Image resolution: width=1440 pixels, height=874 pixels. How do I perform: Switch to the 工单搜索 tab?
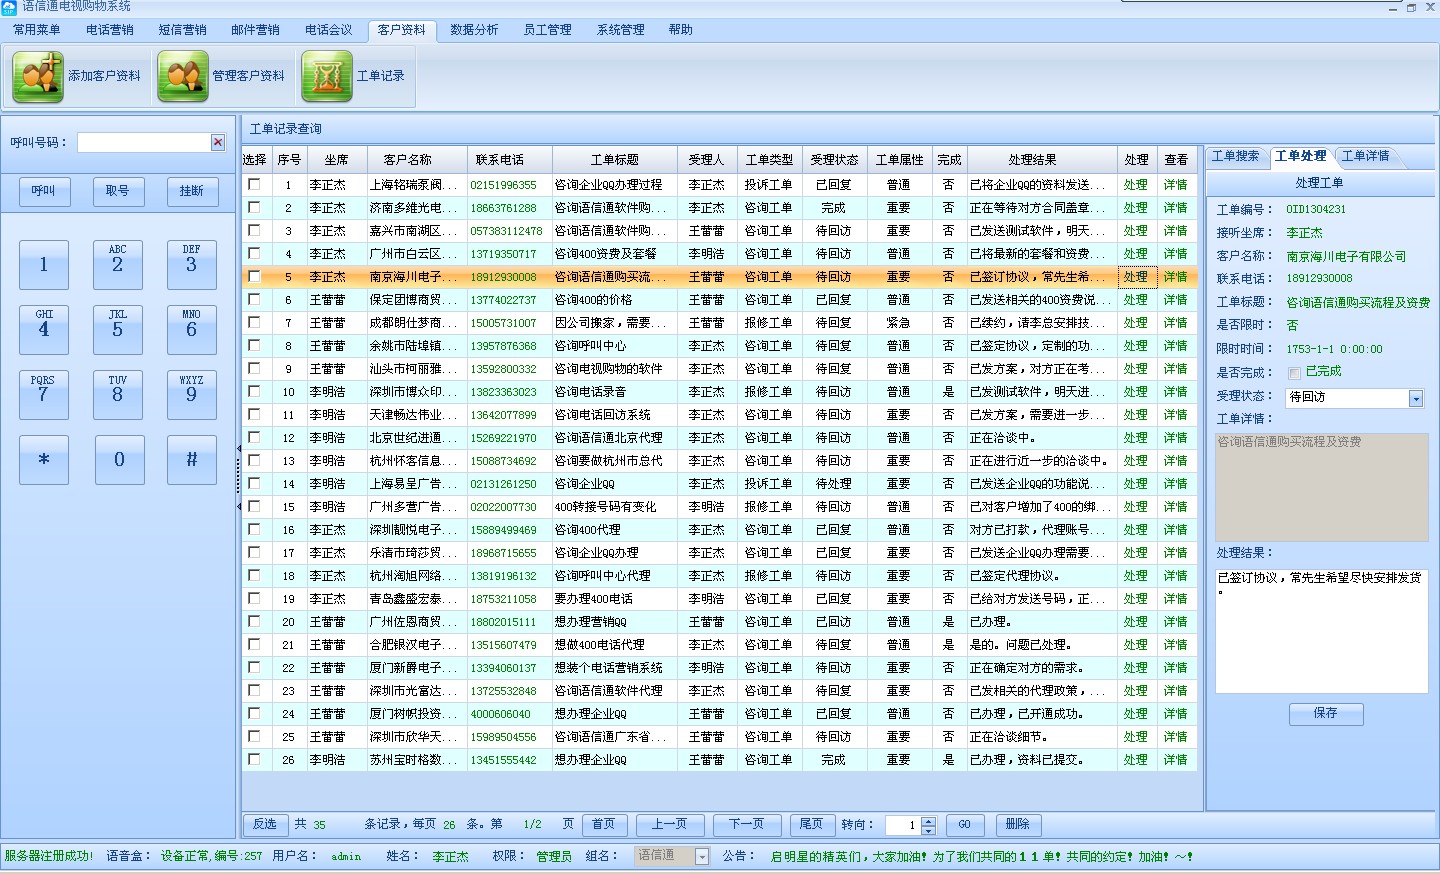(x=1235, y=156)
